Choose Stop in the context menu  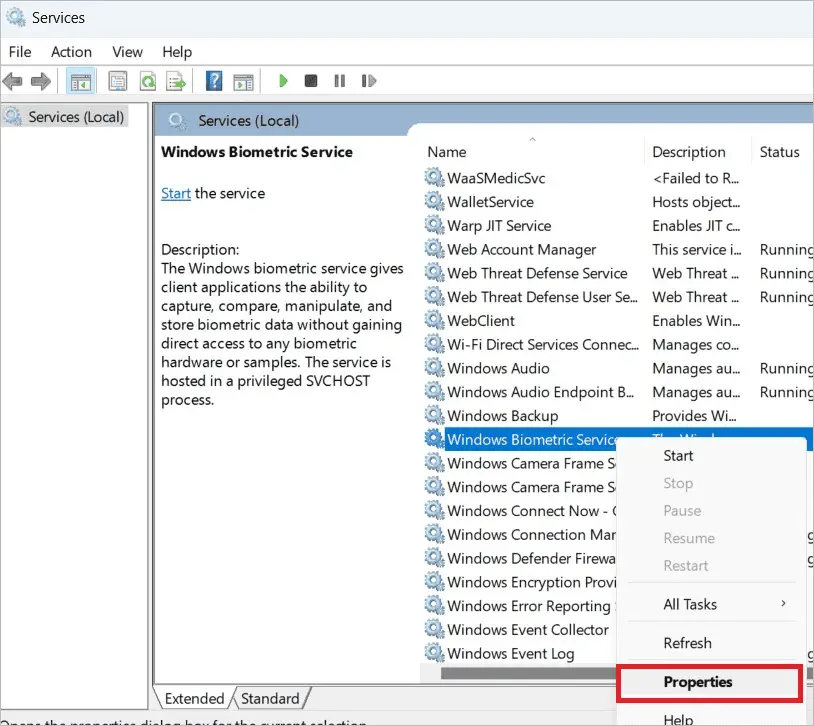click(677, 483)
